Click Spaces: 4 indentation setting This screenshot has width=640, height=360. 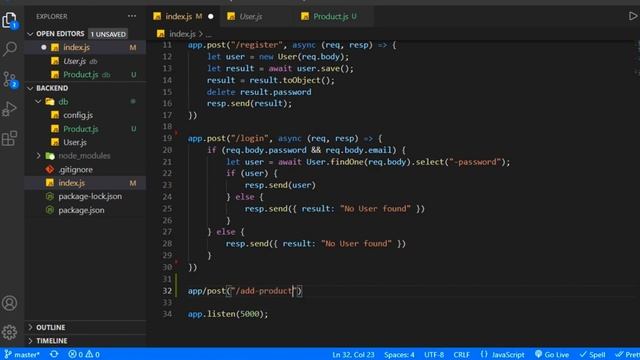coord(399,355)
